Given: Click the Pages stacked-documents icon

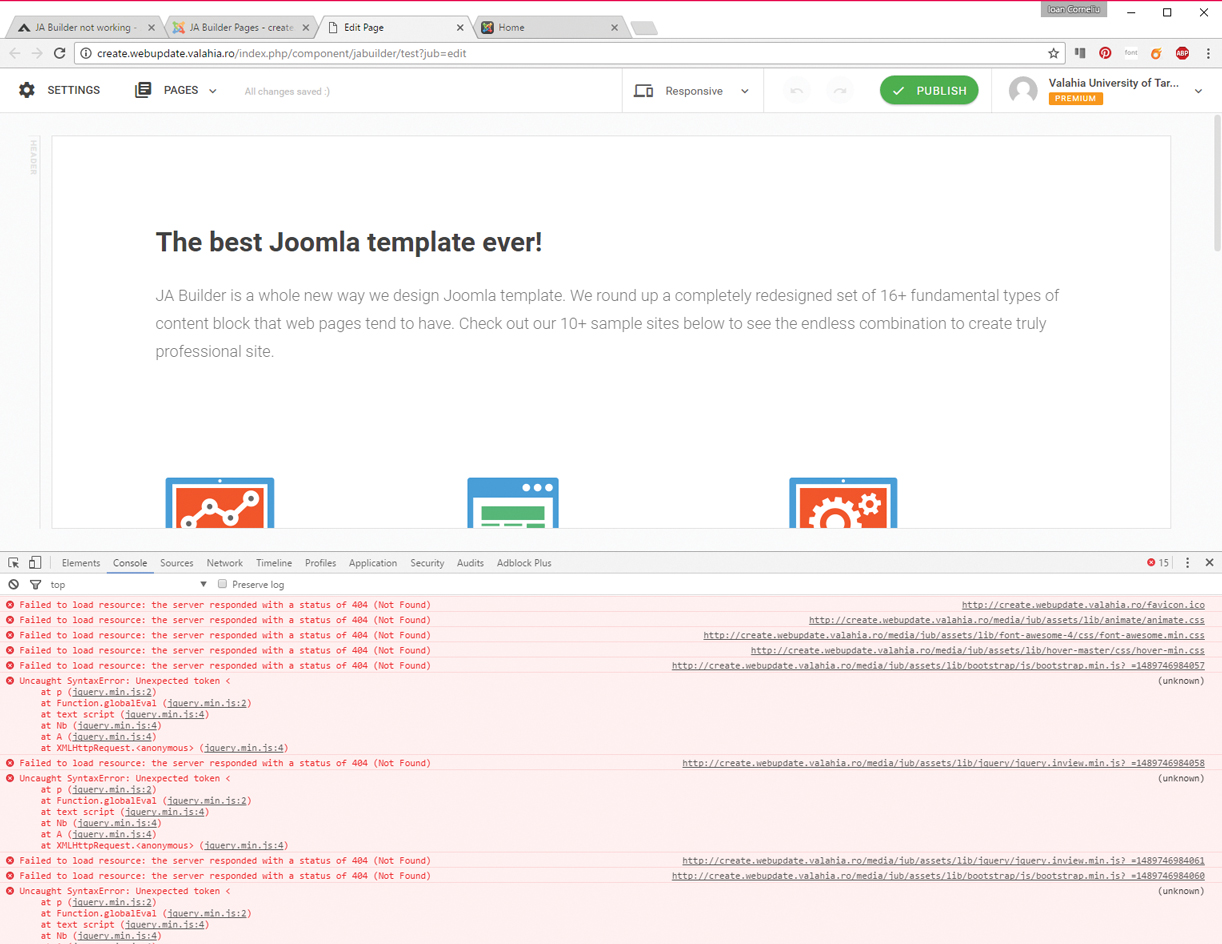Looking at the screenshot, I should 143,90.
